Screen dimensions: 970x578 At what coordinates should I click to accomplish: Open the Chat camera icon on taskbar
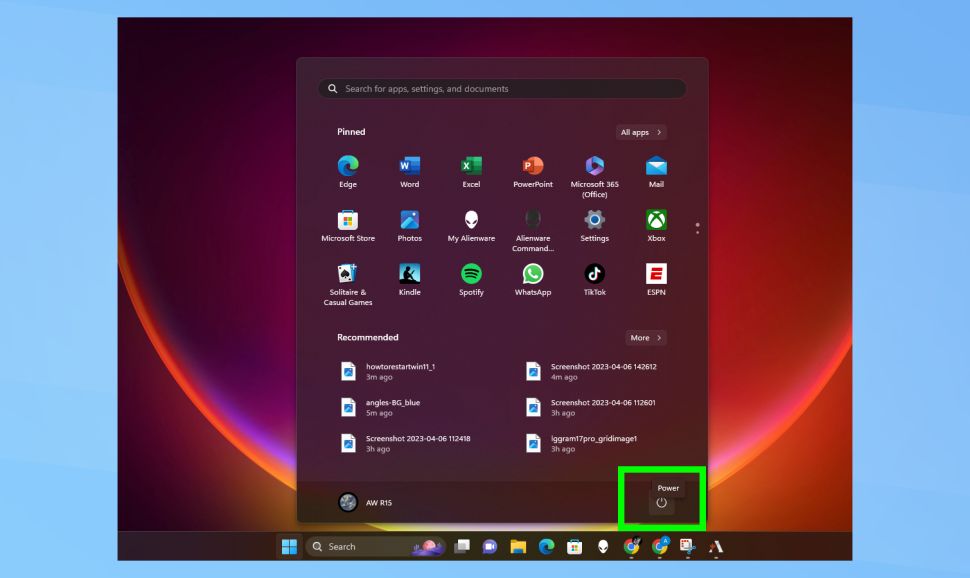tap(490, 546)
